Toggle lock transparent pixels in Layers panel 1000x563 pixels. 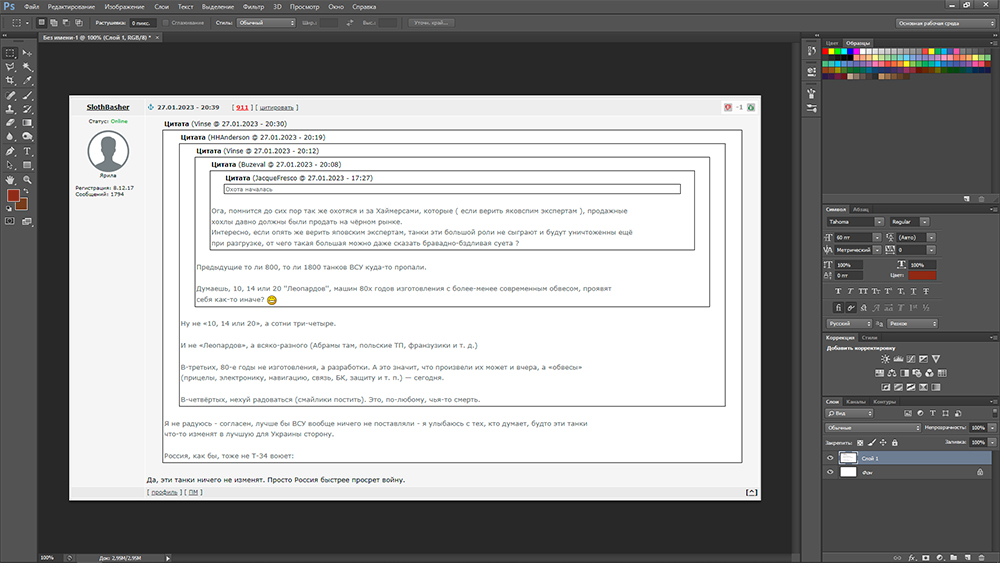[x=860, y=442]
